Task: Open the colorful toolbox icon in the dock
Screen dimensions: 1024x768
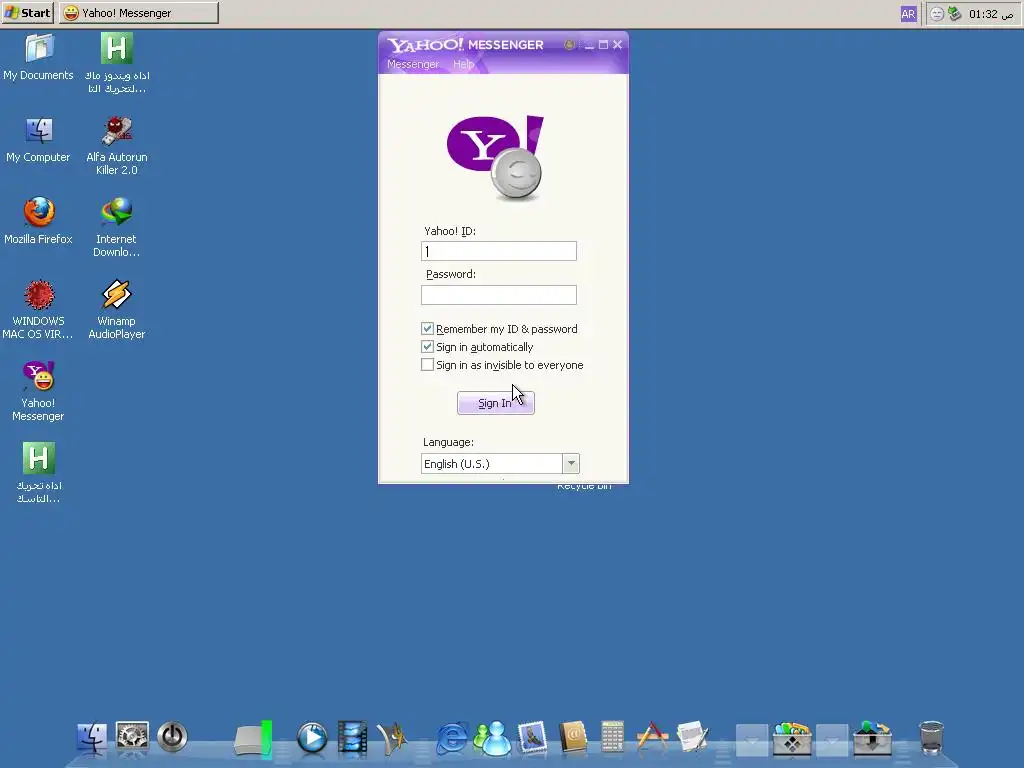Action: (x=792, y=738)
